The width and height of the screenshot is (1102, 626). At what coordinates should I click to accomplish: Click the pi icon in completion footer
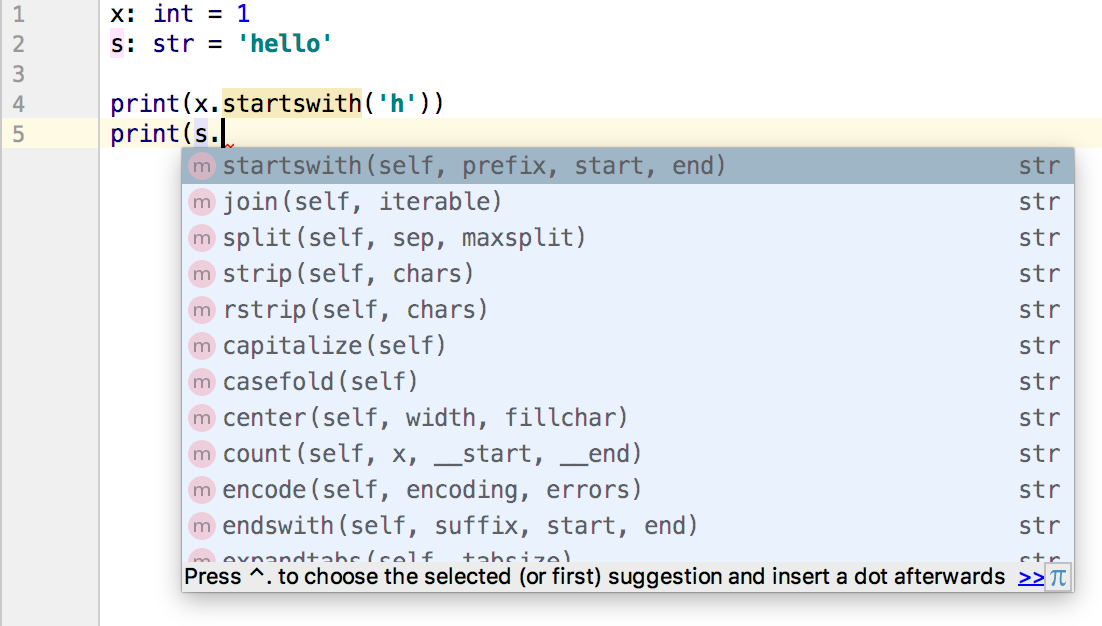pyautogui.click(x=1058, y=577)
